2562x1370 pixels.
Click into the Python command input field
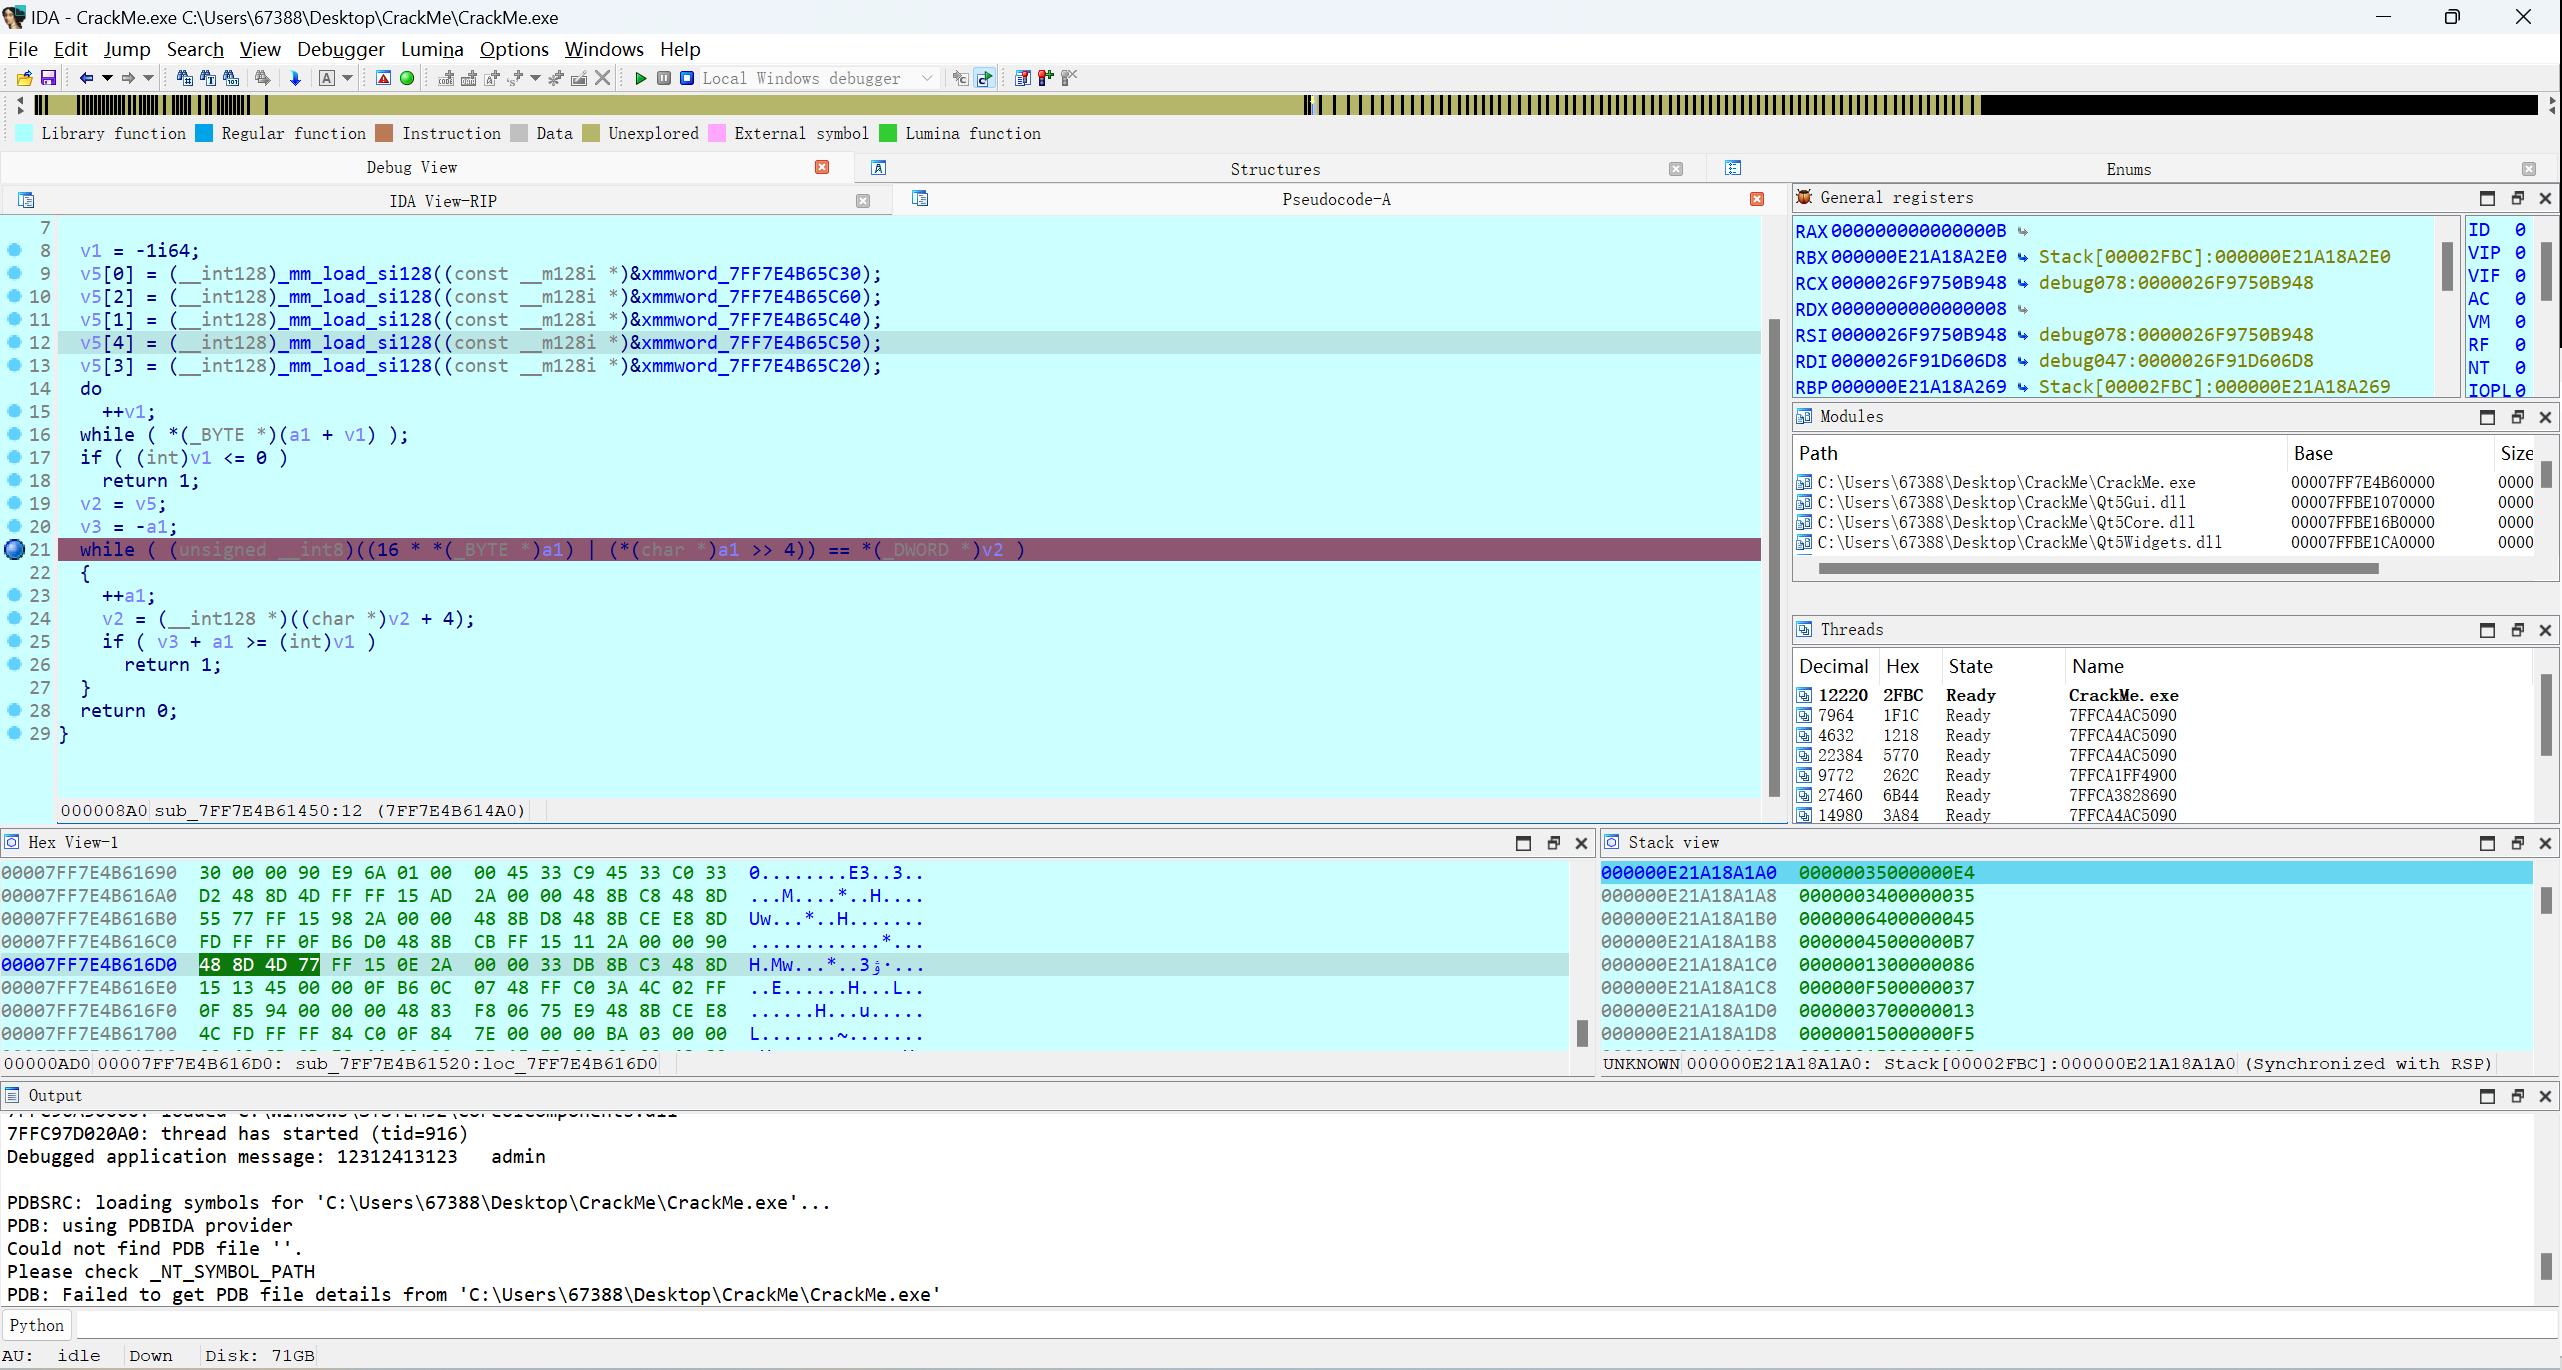pyautogui.click(x=1316, y=1325)
